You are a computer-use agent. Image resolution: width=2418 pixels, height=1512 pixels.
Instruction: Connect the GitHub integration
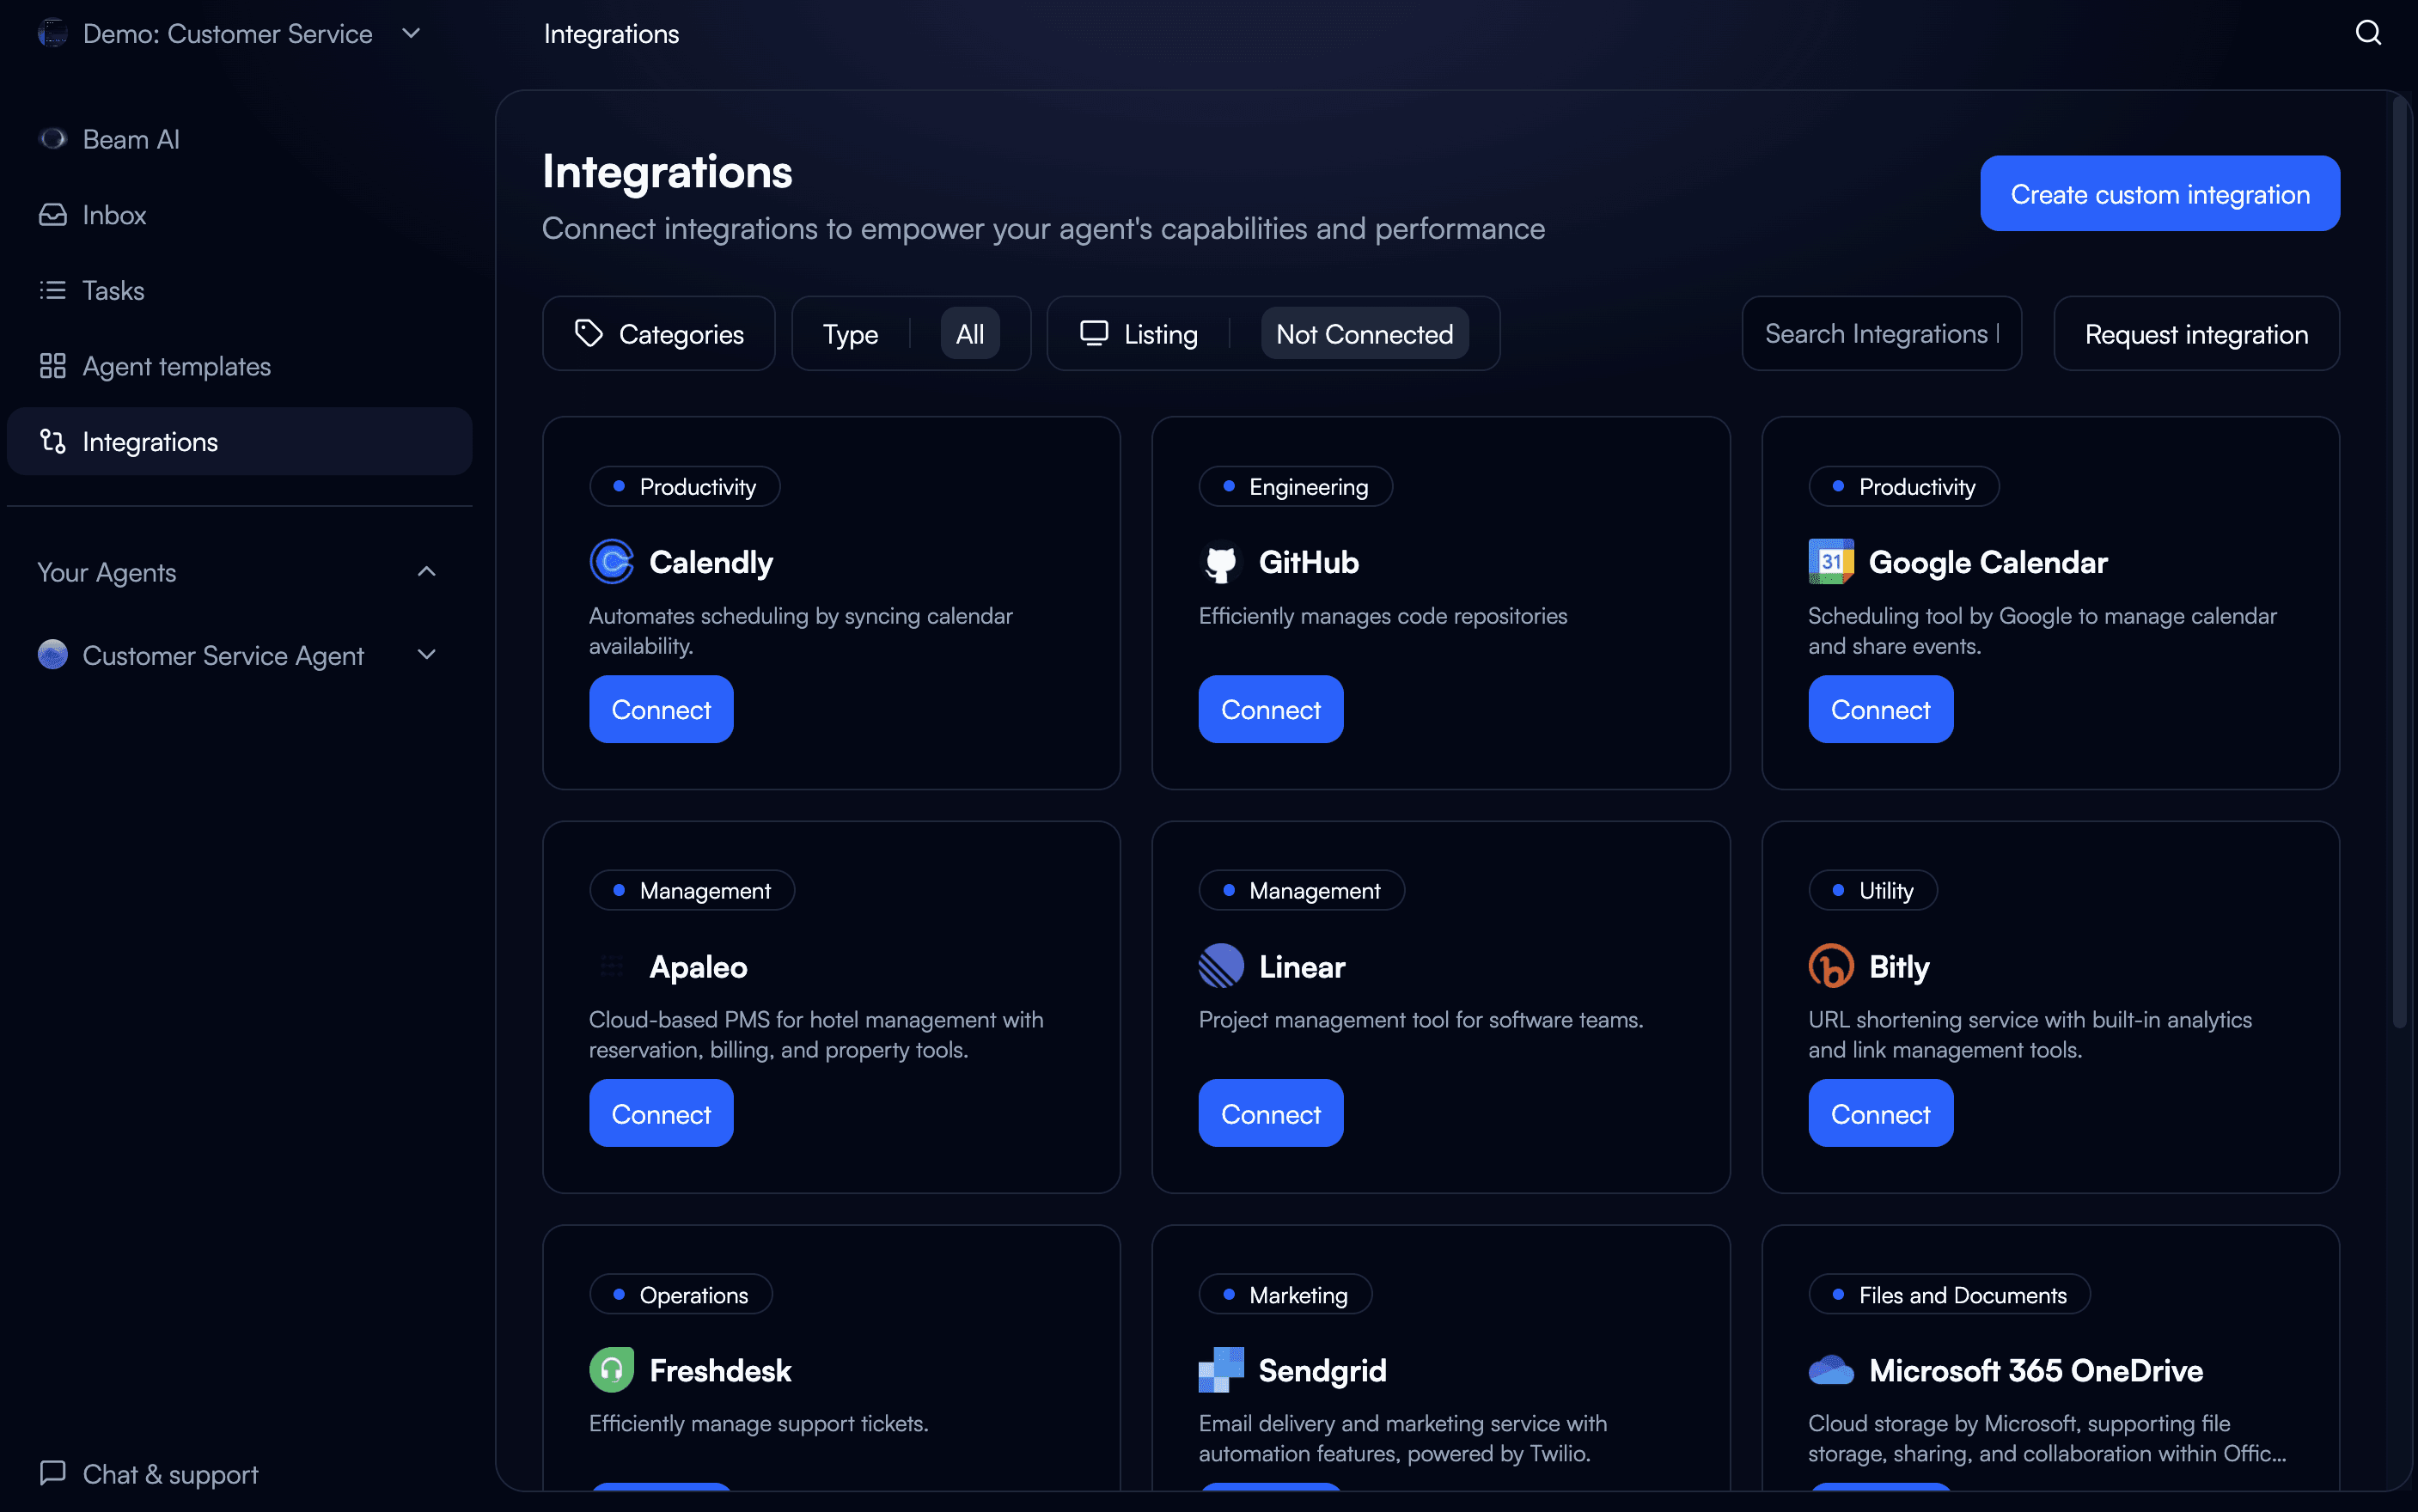[x=1270, y=710]
